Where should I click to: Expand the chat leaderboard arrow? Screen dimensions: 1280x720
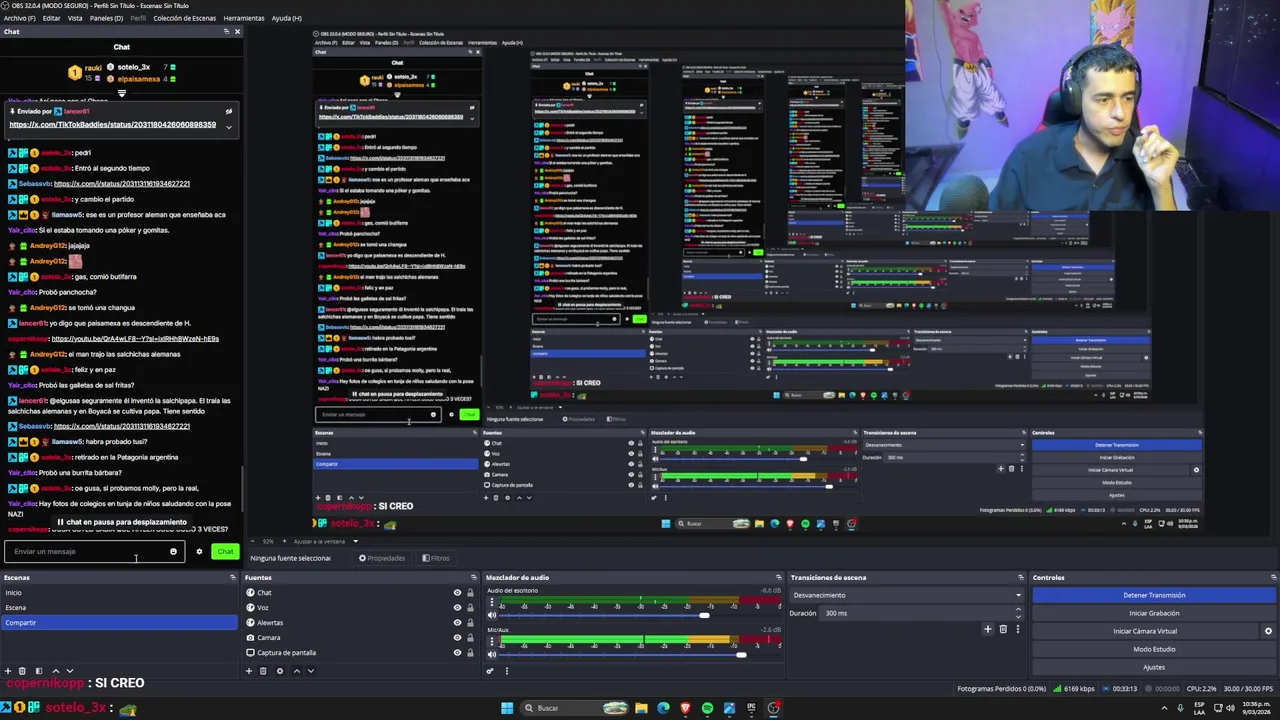click(x=121, y=93)
